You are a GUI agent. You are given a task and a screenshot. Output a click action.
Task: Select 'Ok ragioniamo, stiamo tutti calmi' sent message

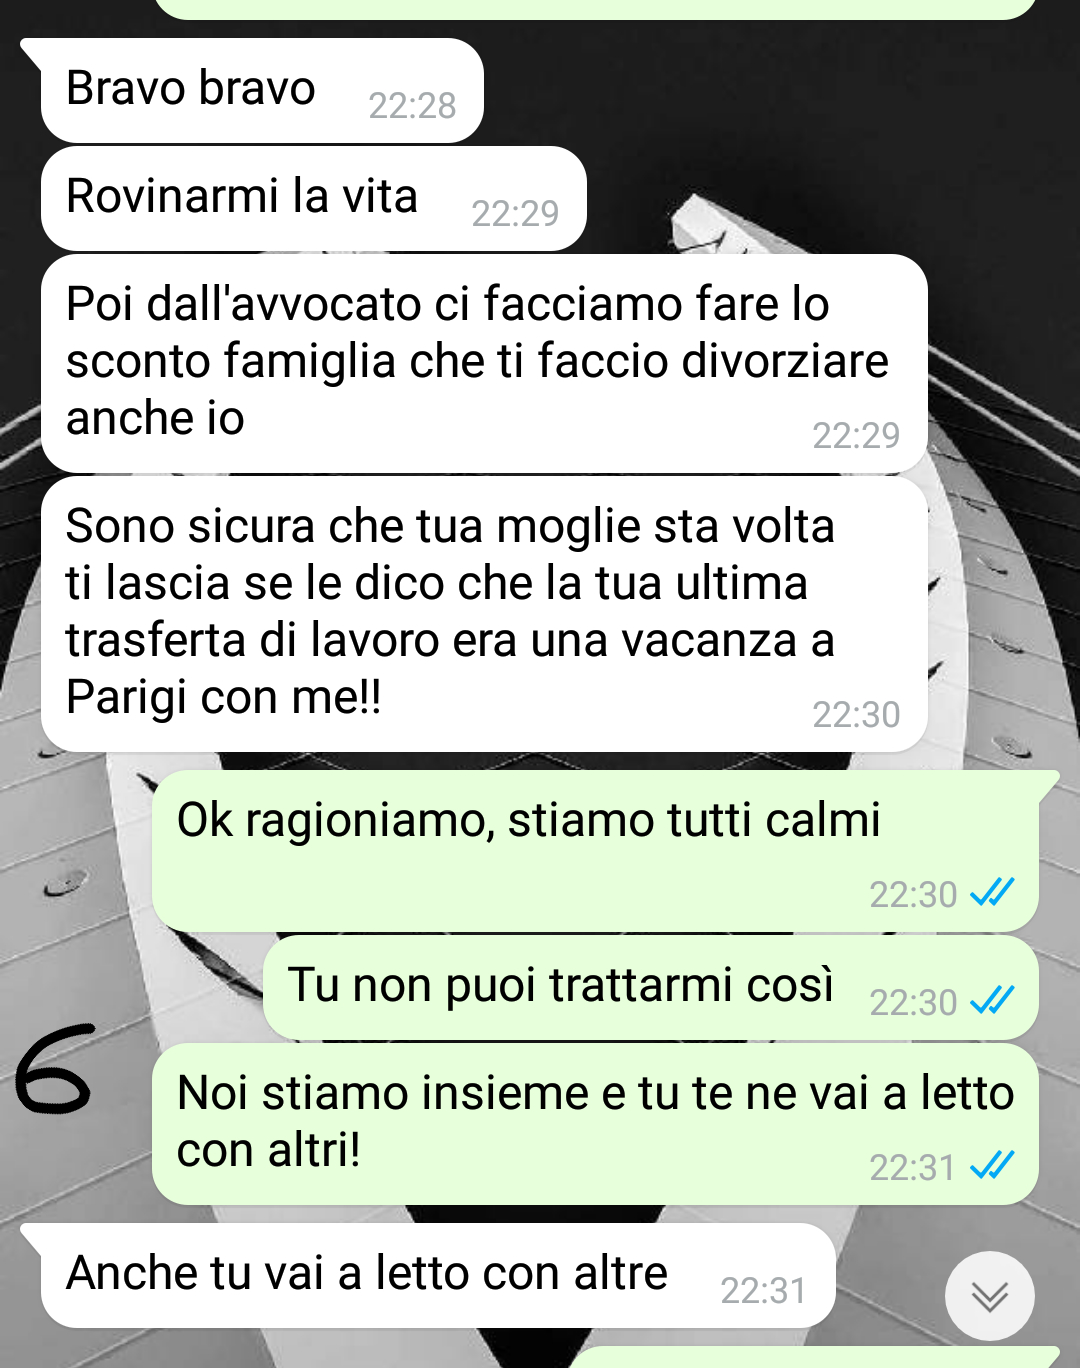tap(595, 851)
